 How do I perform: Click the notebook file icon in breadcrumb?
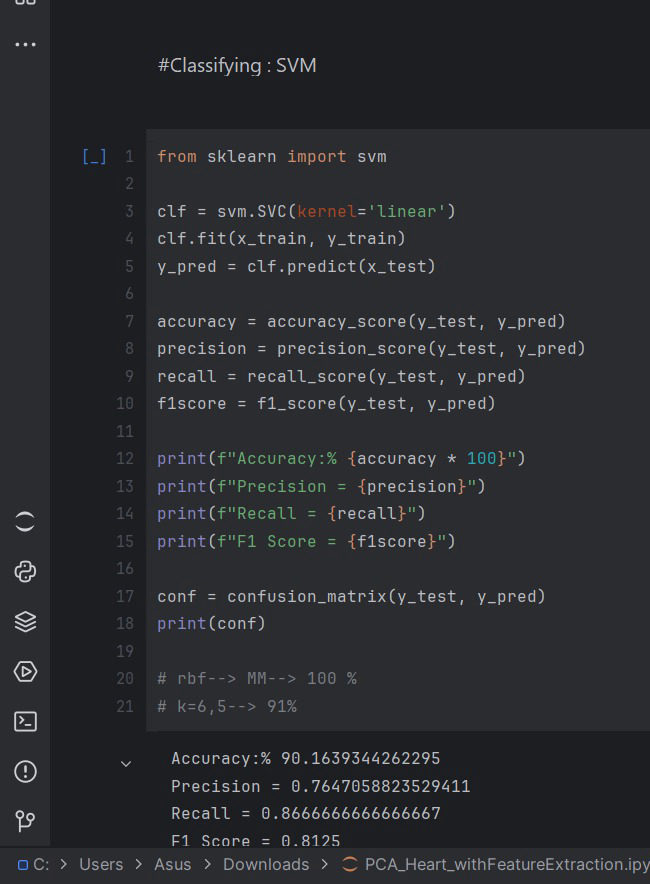[x=350, y=864]
